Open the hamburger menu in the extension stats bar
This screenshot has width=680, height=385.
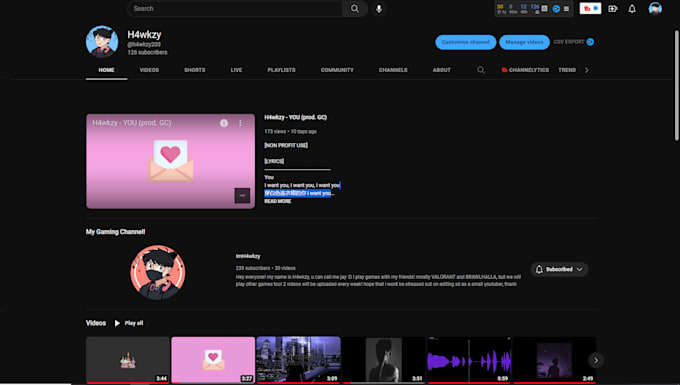click(566, 8)
